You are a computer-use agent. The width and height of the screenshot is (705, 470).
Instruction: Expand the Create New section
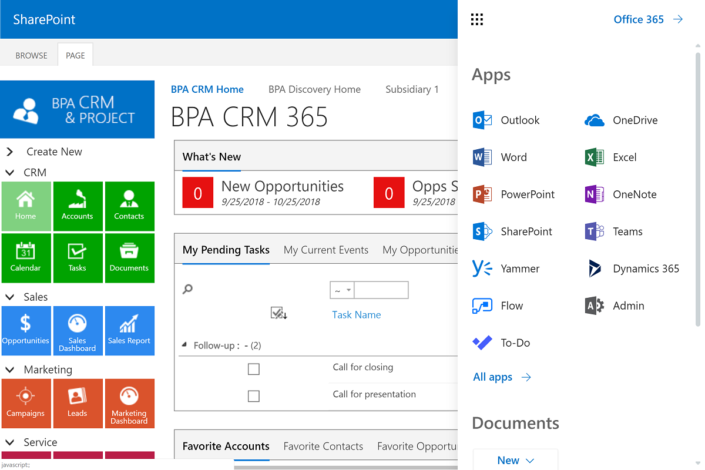[10, 152]
